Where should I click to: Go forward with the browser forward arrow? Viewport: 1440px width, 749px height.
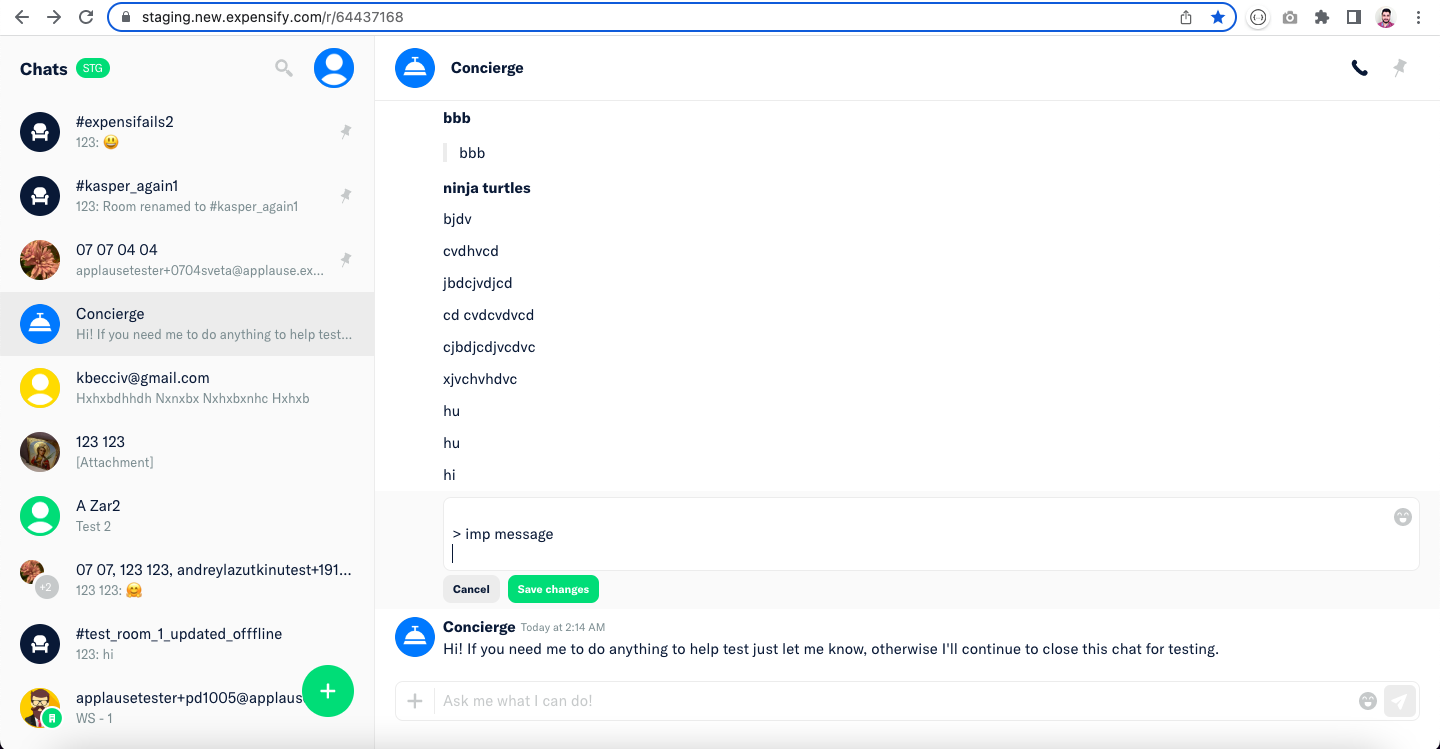[54, 17]
